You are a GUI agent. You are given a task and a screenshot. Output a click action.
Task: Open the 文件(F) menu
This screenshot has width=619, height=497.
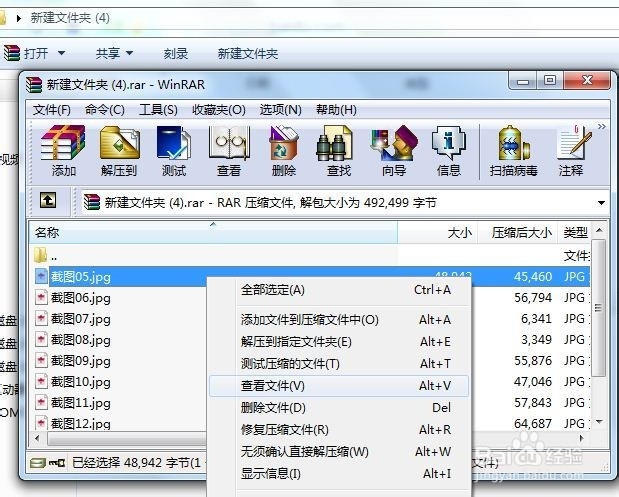coord(52,110)
